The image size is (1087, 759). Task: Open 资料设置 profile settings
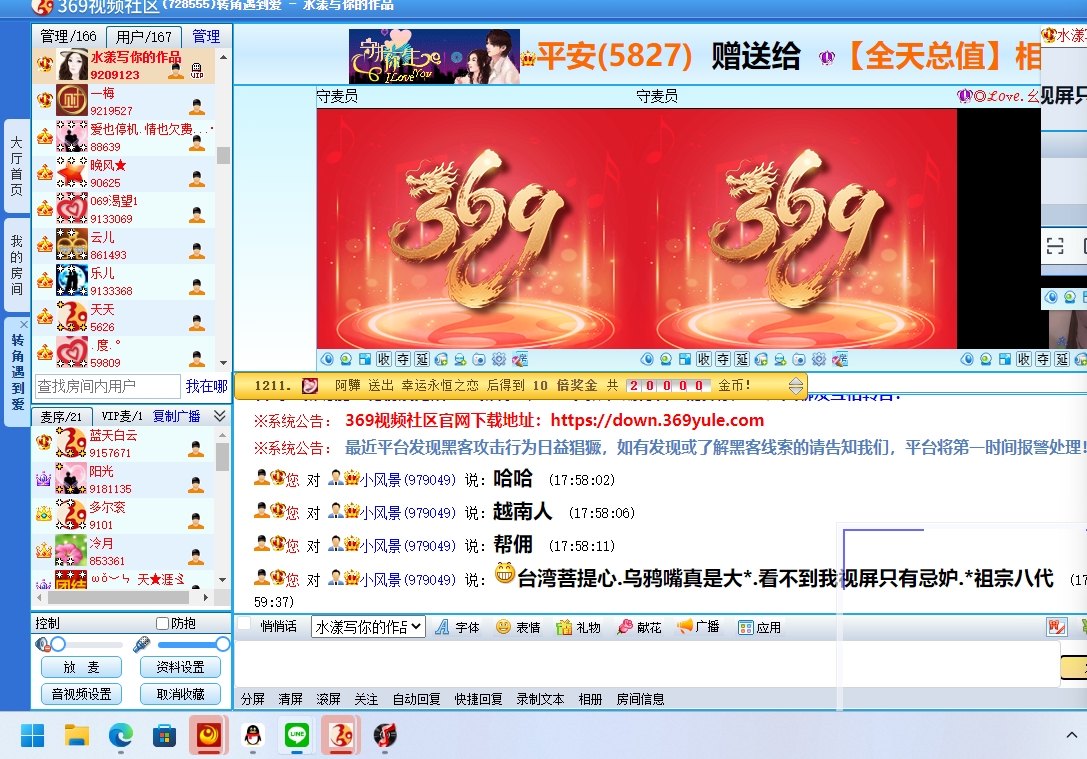click(x=180, y=667)
